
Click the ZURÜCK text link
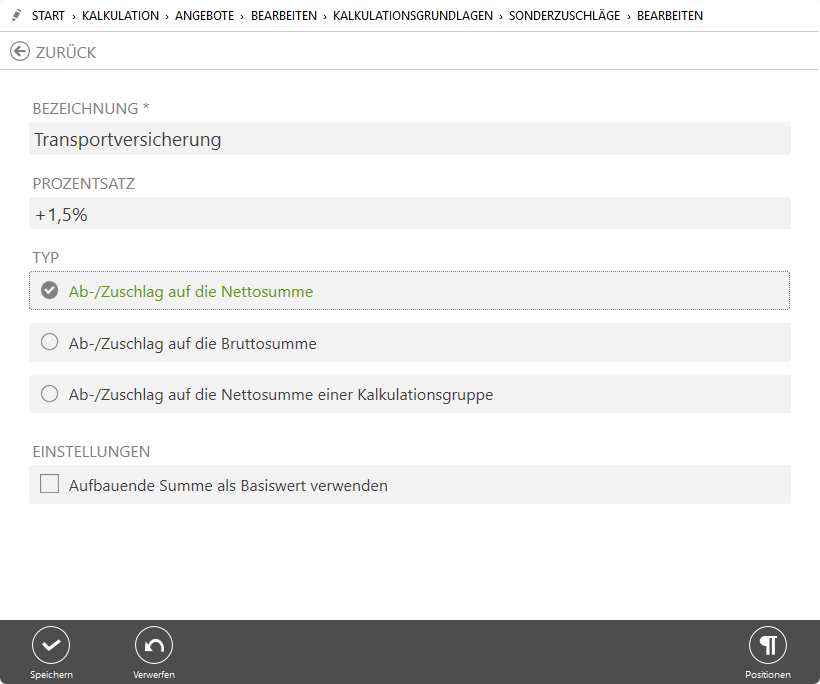tap(66, 52)
